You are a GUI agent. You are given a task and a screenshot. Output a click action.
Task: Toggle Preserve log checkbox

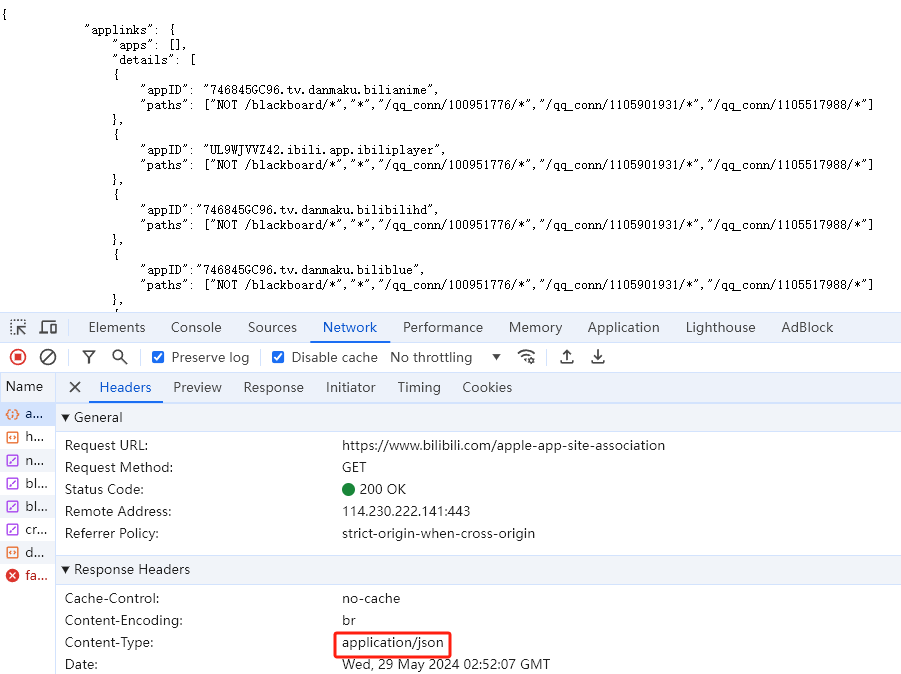(158, 357)
